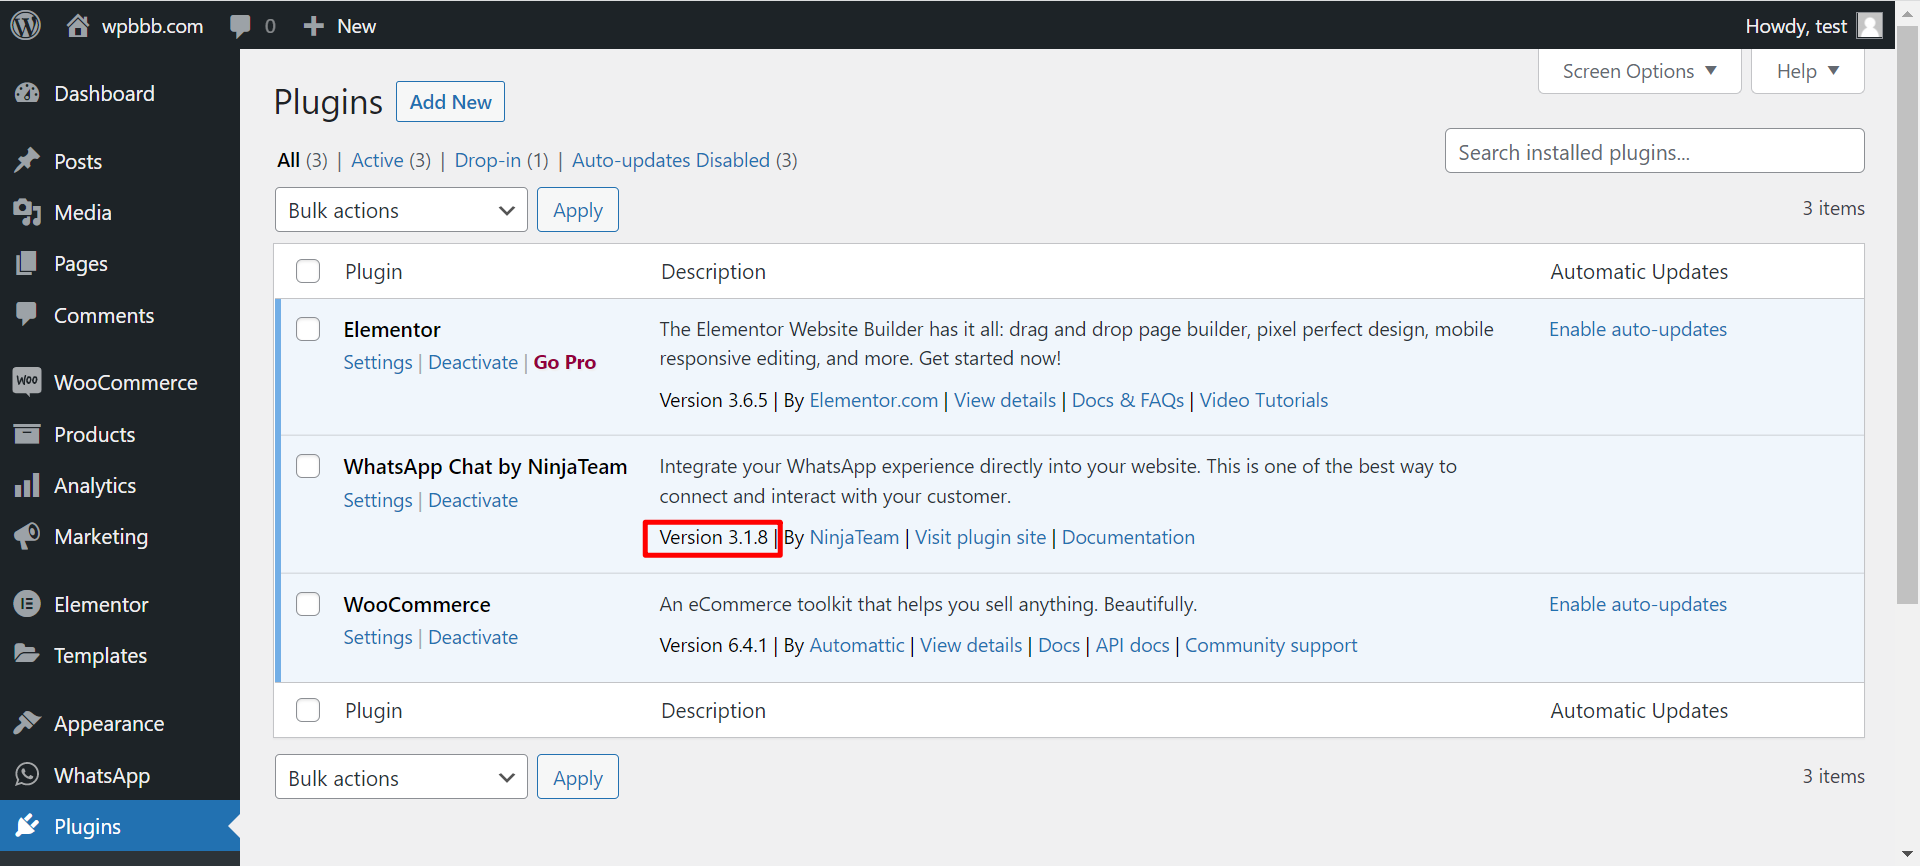
Task: Click the Analytics bar chart icon
Action: (x=27, y=485)
